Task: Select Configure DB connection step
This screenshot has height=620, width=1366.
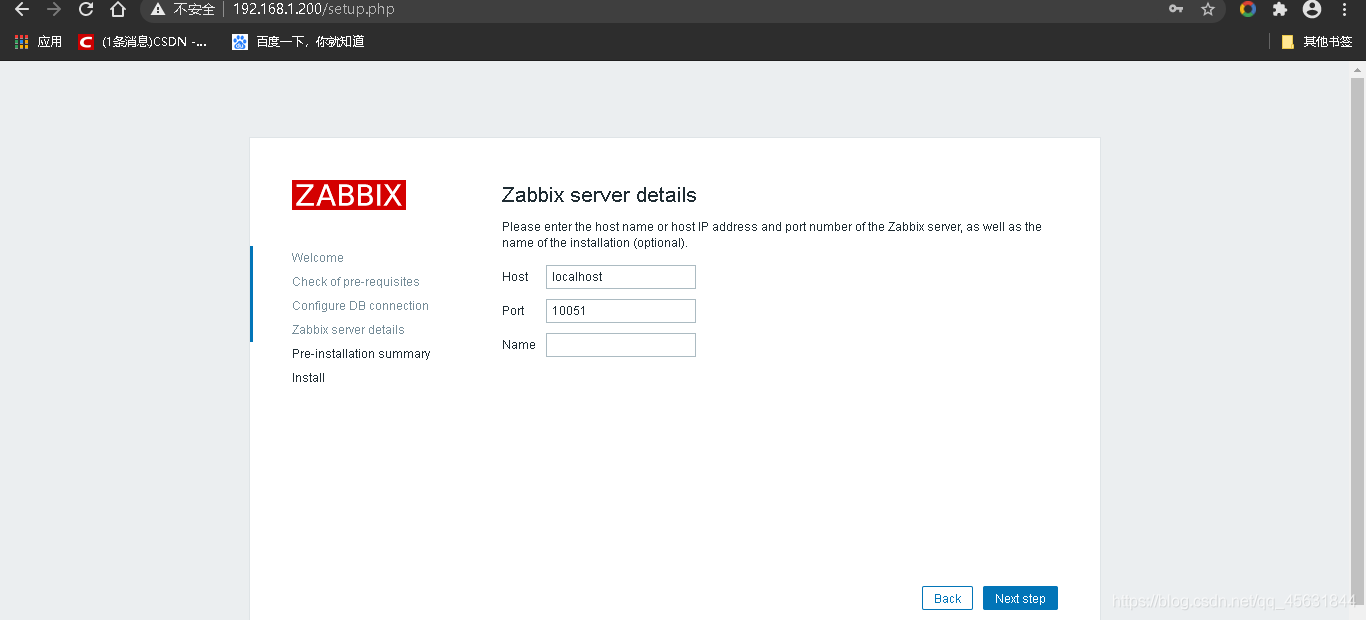Action: tap(360, 306)
